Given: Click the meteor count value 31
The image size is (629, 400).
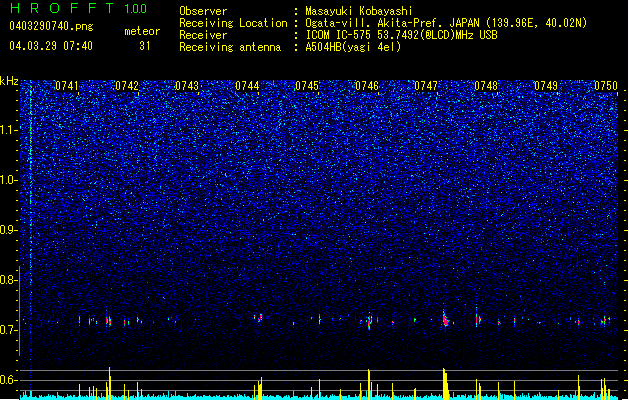Looking at the screenshot, I should 145,46.
